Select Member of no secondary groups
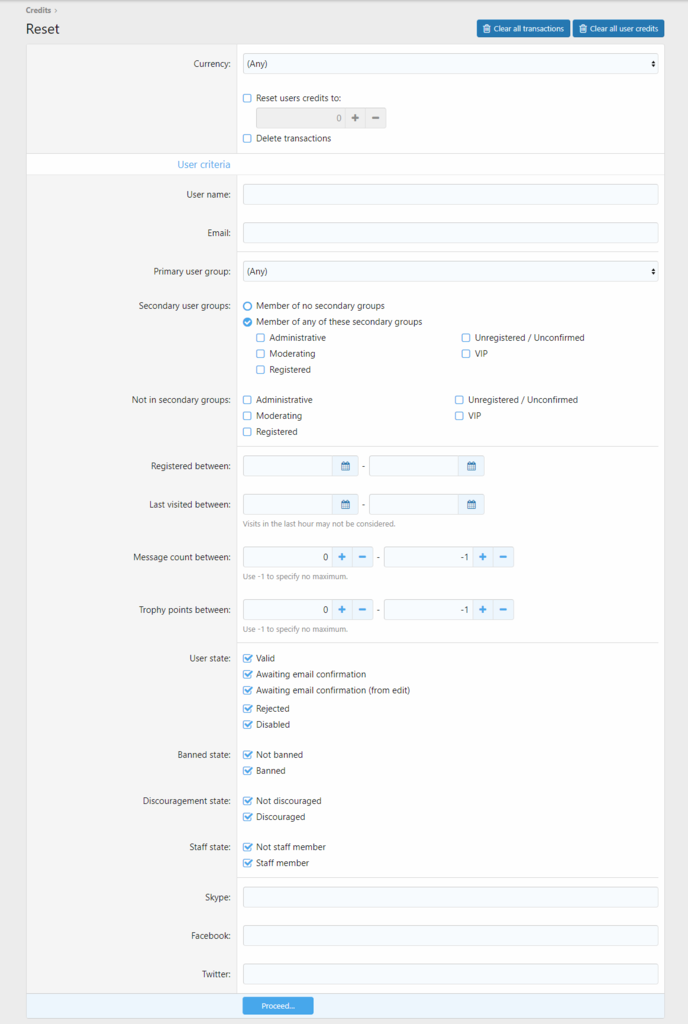688x1024 pixels. [248, 306]
